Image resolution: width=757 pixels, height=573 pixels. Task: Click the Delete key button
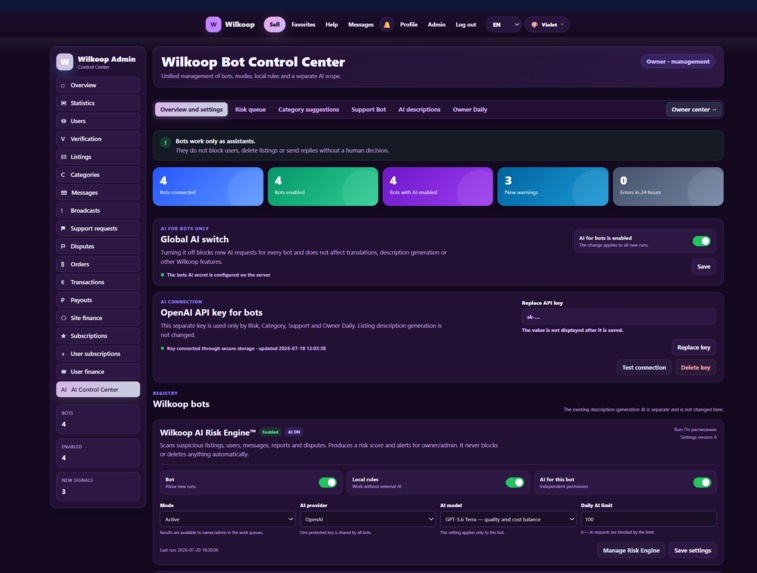point(695,368)
